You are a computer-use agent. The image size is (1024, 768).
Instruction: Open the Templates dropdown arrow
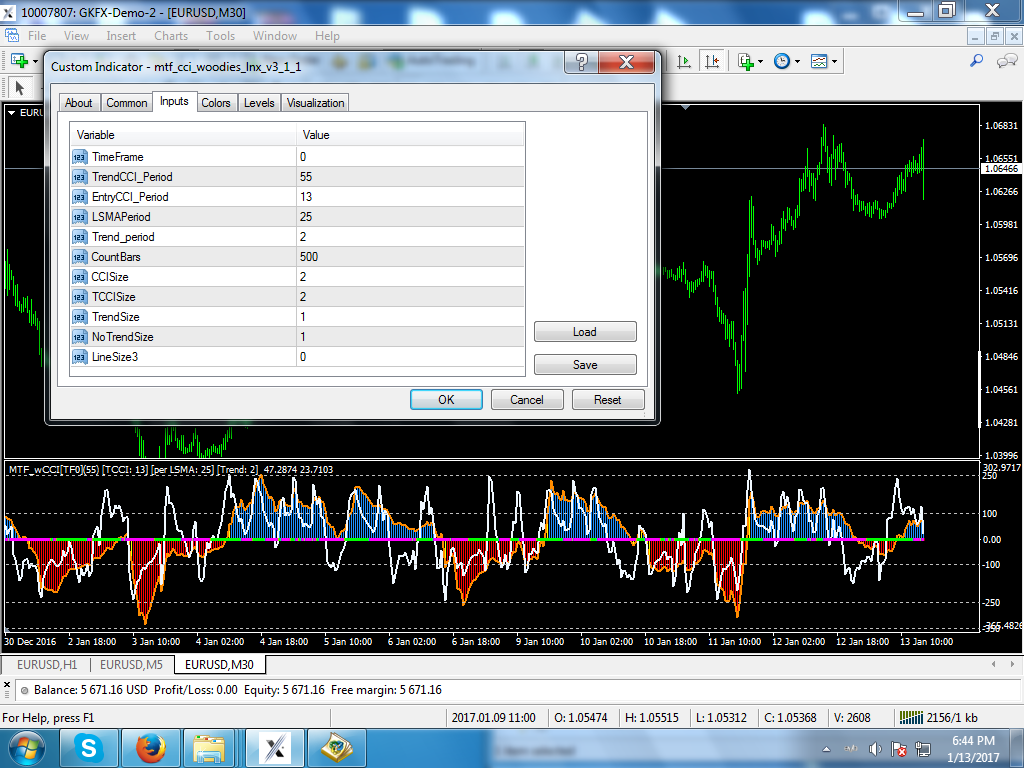(x=834, y=62)
